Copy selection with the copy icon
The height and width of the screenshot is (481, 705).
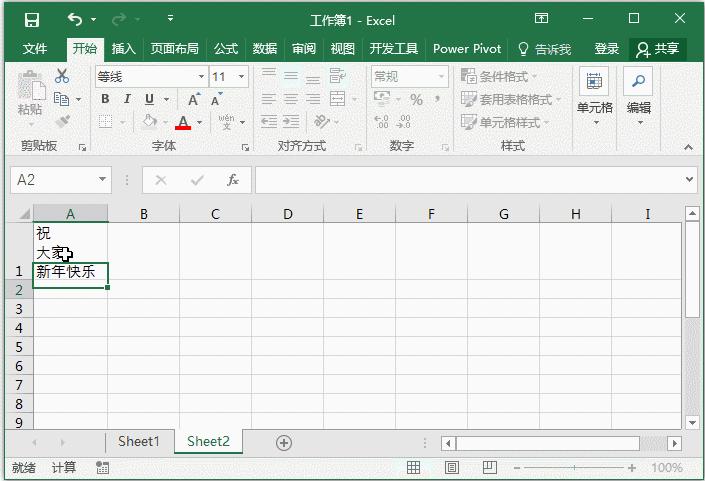point(62,99)
